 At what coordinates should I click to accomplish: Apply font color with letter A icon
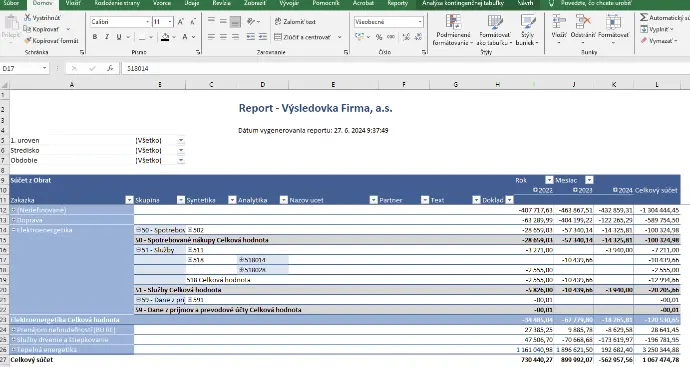coord(185,37)
